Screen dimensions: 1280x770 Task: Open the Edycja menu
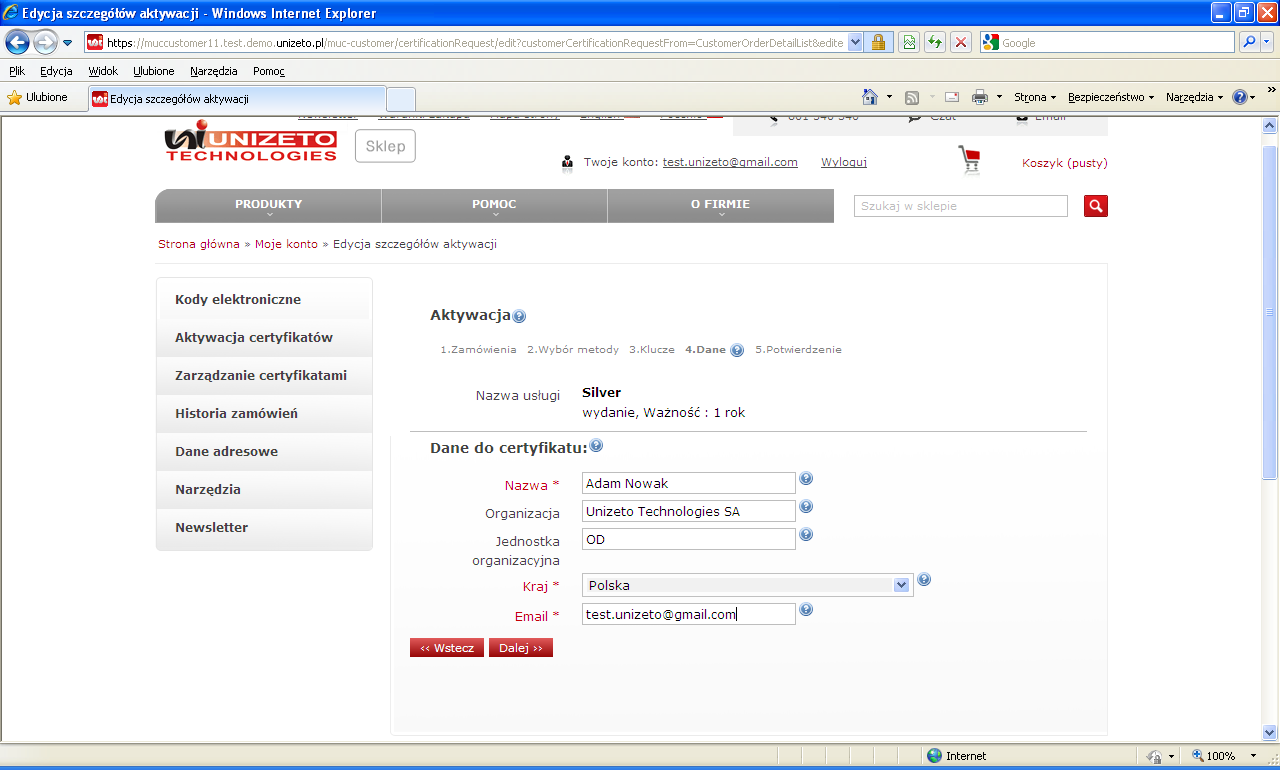(x=56, y=71)
